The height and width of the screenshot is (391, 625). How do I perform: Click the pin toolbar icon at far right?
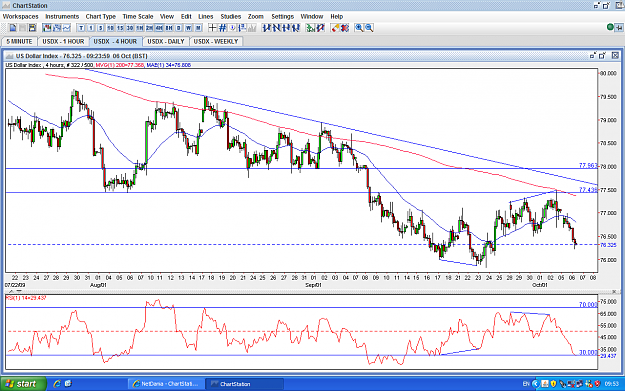(619, 28)
